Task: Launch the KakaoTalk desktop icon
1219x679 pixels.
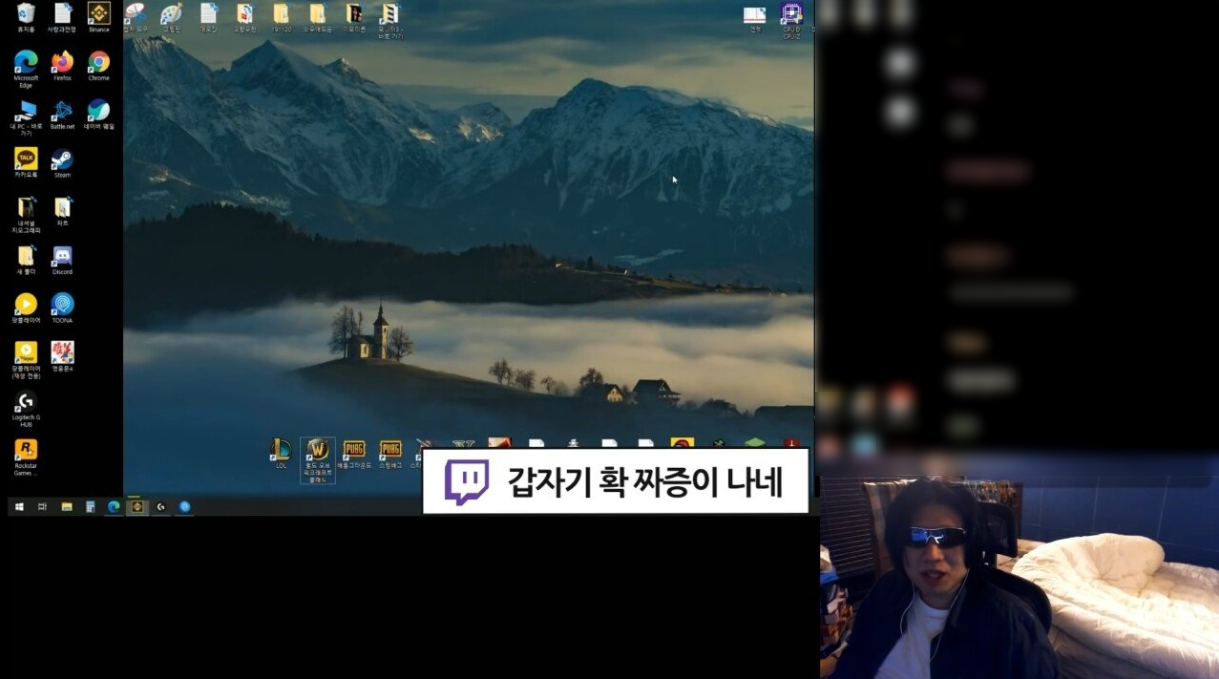Action: tap(26, 160)
